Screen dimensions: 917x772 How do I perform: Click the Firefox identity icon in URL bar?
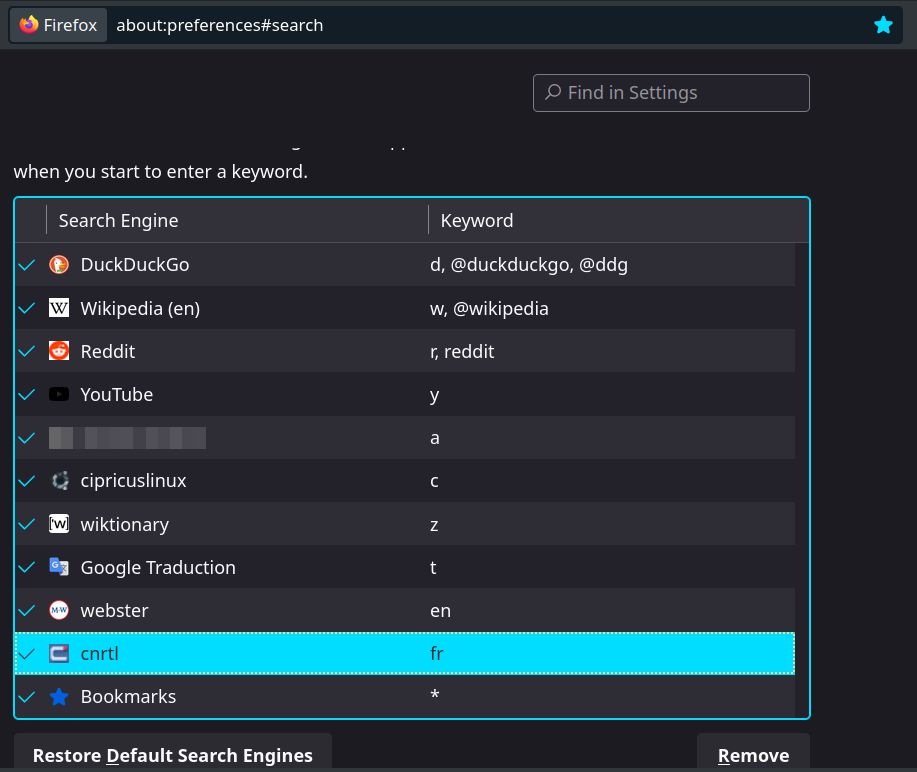click(x=29, y=25)
